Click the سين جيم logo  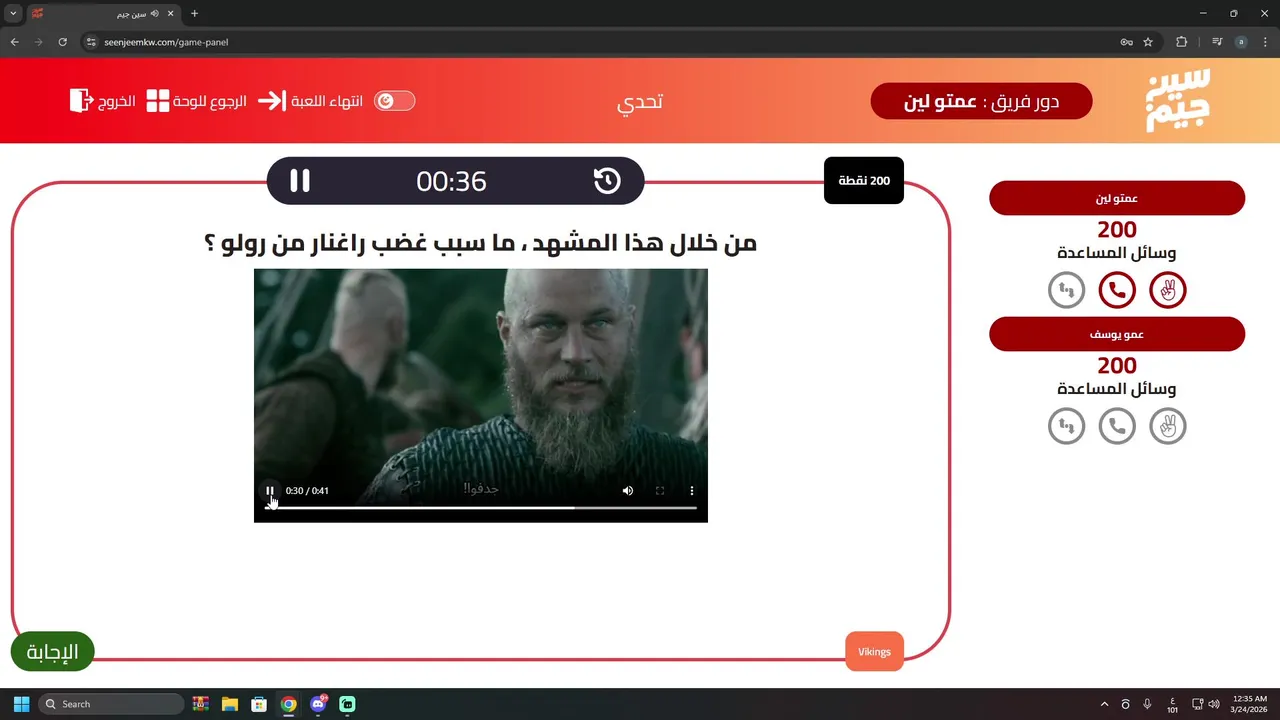1178,100
